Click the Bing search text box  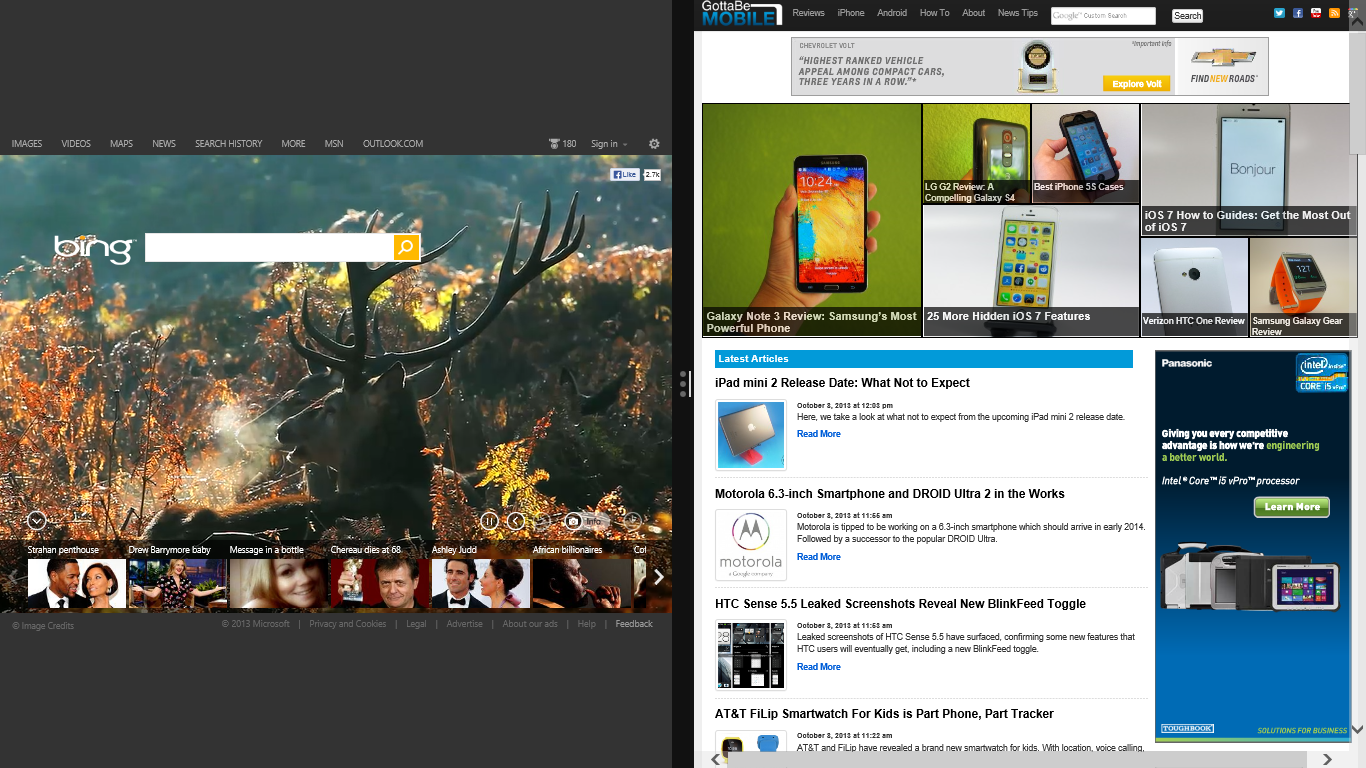[269, 247]
